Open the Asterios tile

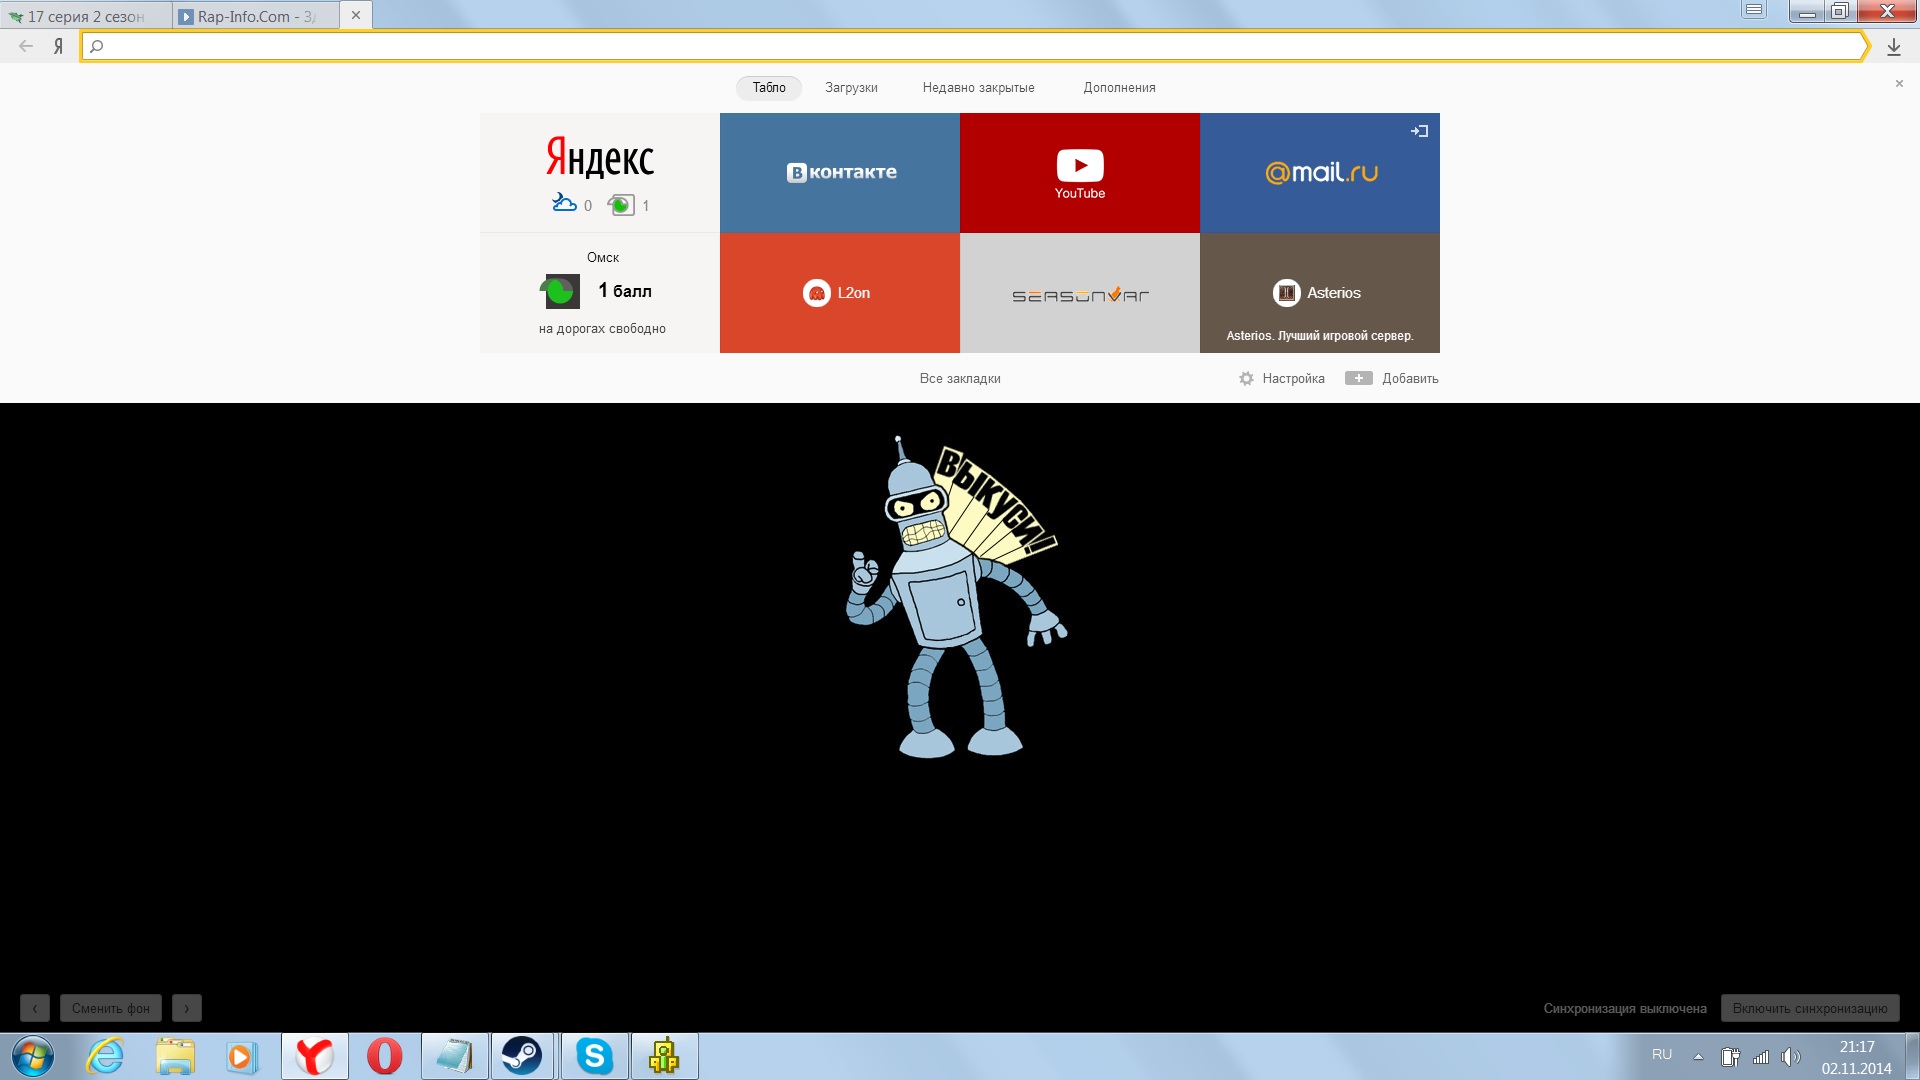tap(1320, 293)
